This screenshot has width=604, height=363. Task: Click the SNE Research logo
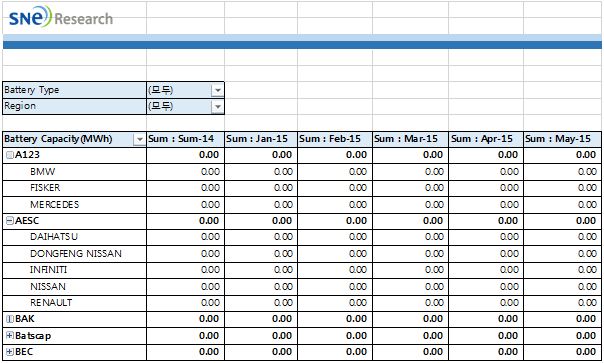pos(60,17)
